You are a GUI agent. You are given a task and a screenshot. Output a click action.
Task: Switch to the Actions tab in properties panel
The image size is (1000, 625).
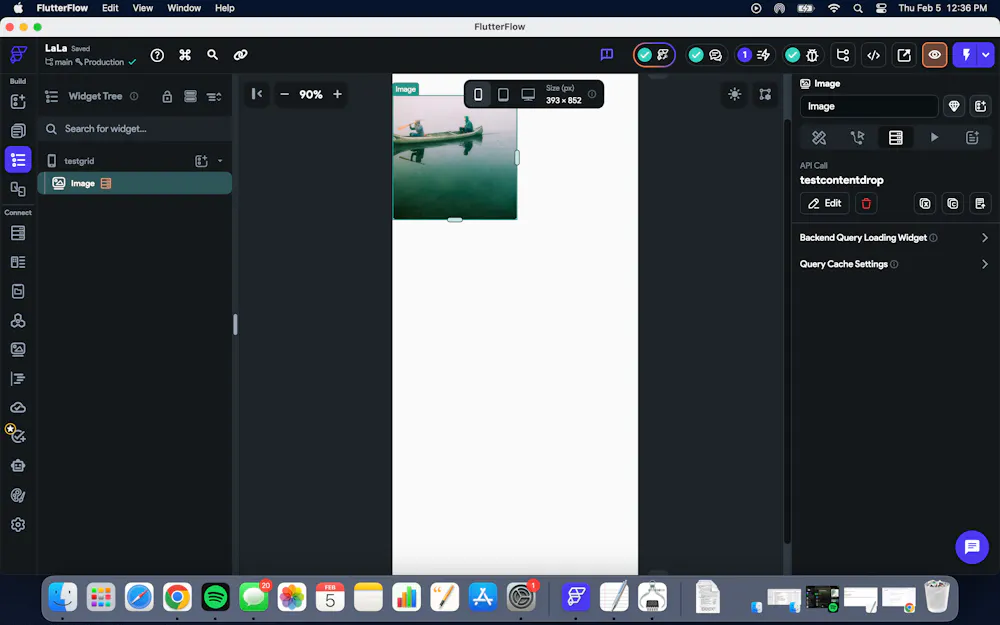click(x=857, y=138)
